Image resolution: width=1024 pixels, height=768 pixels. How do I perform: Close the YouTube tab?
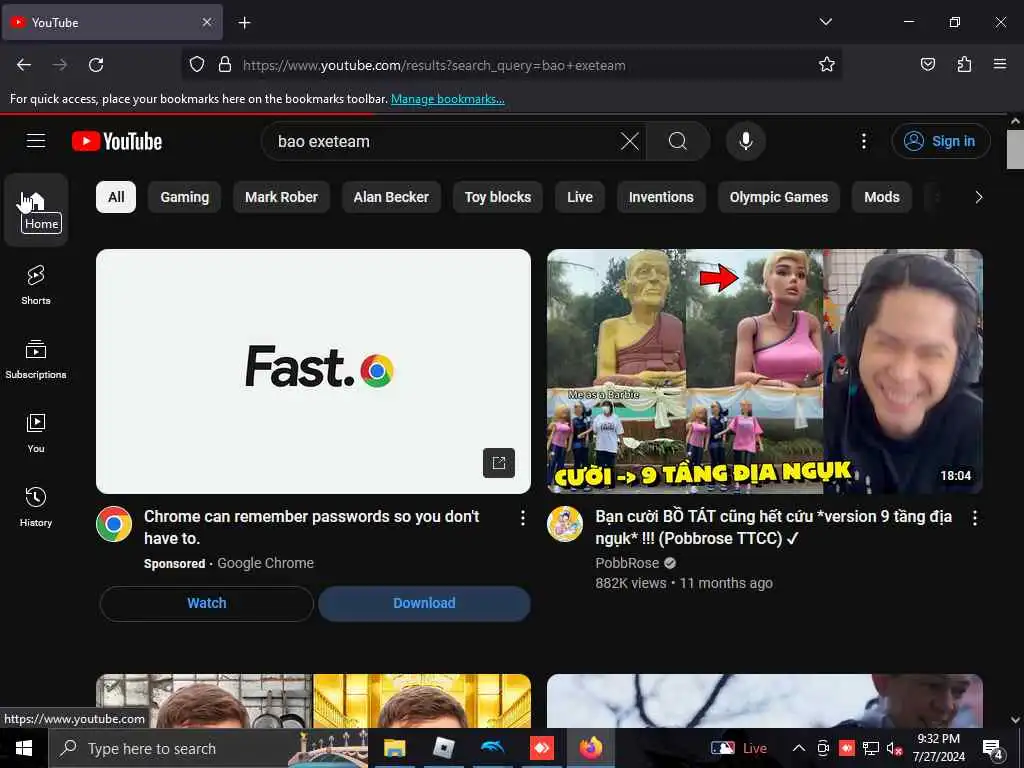pyautogui.click(x=207, y=22)
